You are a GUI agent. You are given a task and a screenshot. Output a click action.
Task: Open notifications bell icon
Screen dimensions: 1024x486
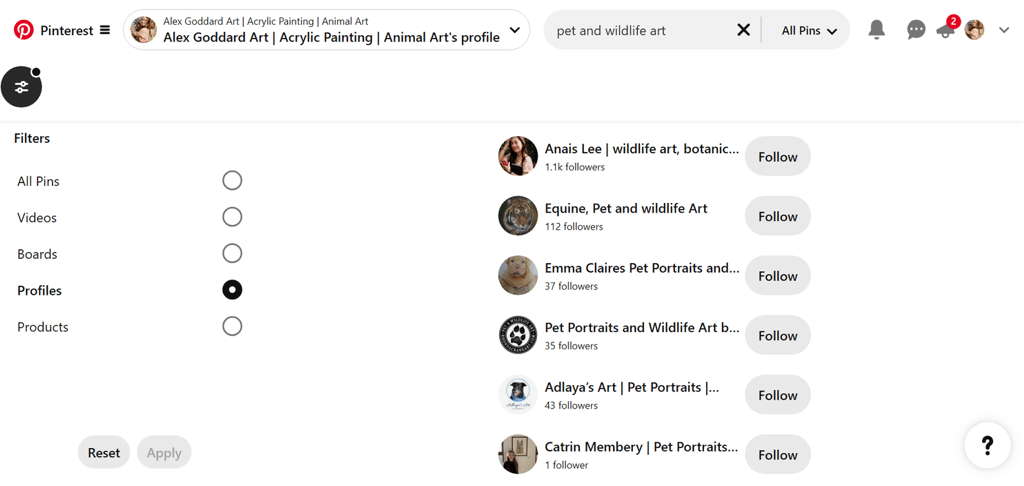876,30
